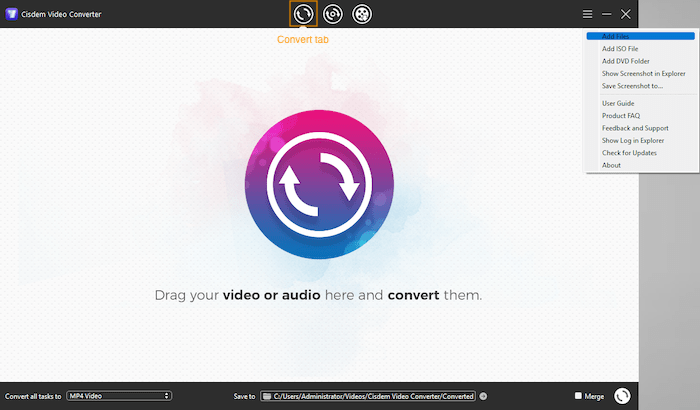Image resolution: width=700 pixels, height=410 pixels.
Task: Switch to the Convert tab icon
Action: pyautogui.click(x=303, y=14)
